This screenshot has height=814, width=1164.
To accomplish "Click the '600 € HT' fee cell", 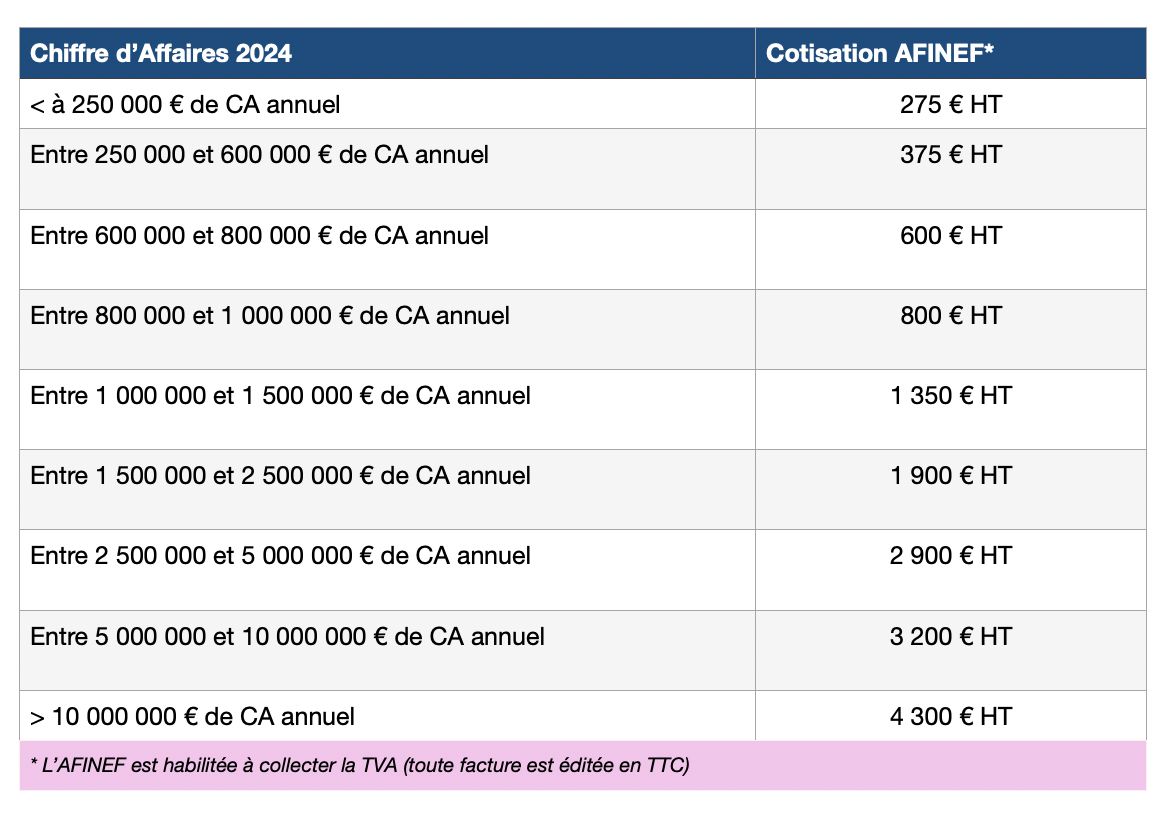I will point(950,236).
